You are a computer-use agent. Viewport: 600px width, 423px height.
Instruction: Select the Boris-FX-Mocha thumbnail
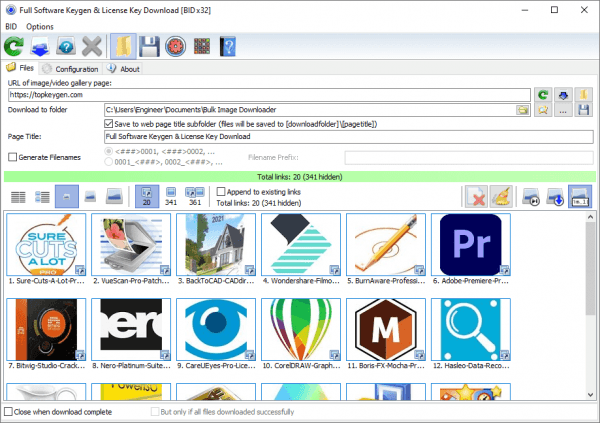coord(386,330)
